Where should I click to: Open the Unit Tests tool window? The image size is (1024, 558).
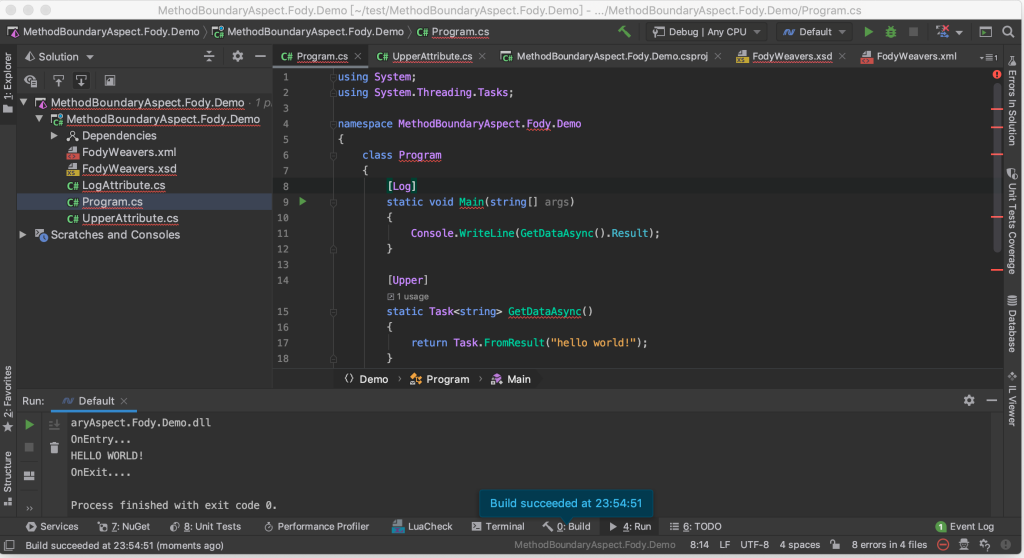click(x=205, y=527)
